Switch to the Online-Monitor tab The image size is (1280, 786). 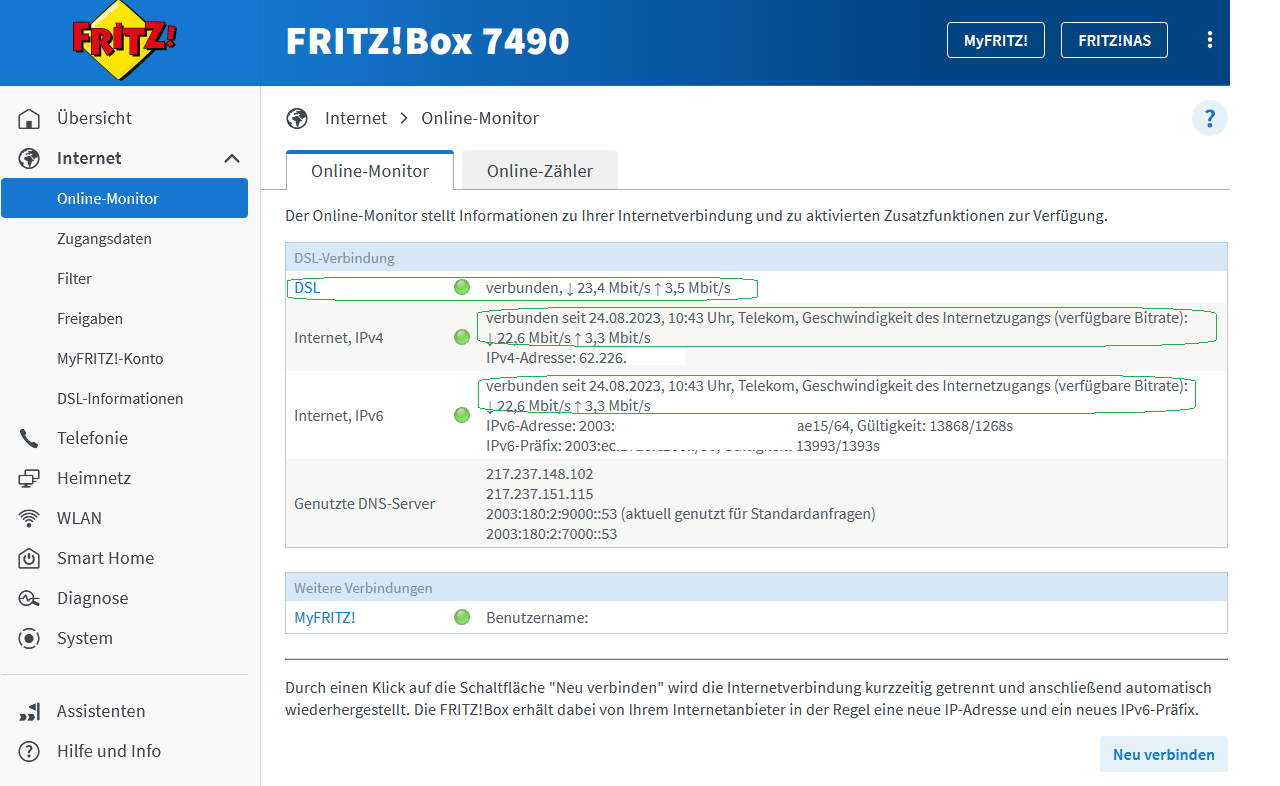pyautogui.click(x=370, y=171)
